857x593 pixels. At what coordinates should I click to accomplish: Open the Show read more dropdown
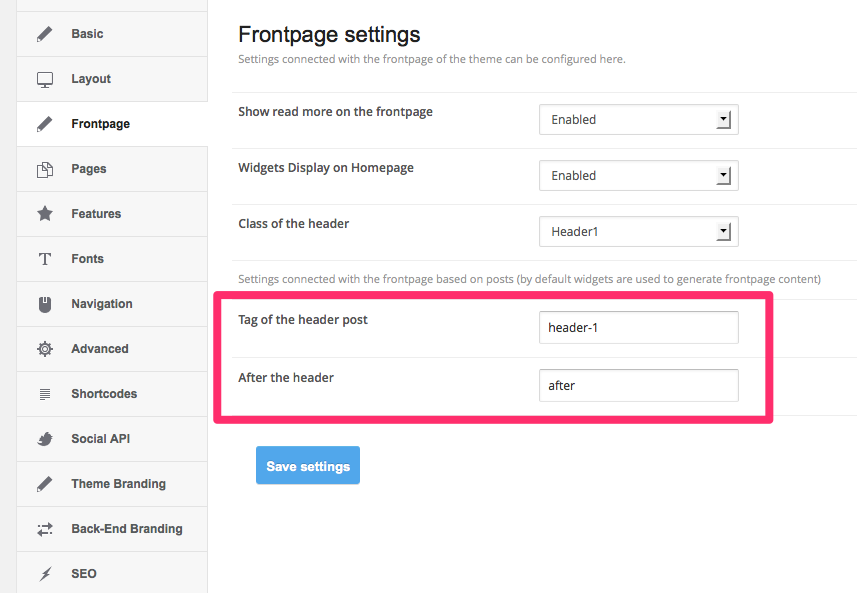[638, 120]
